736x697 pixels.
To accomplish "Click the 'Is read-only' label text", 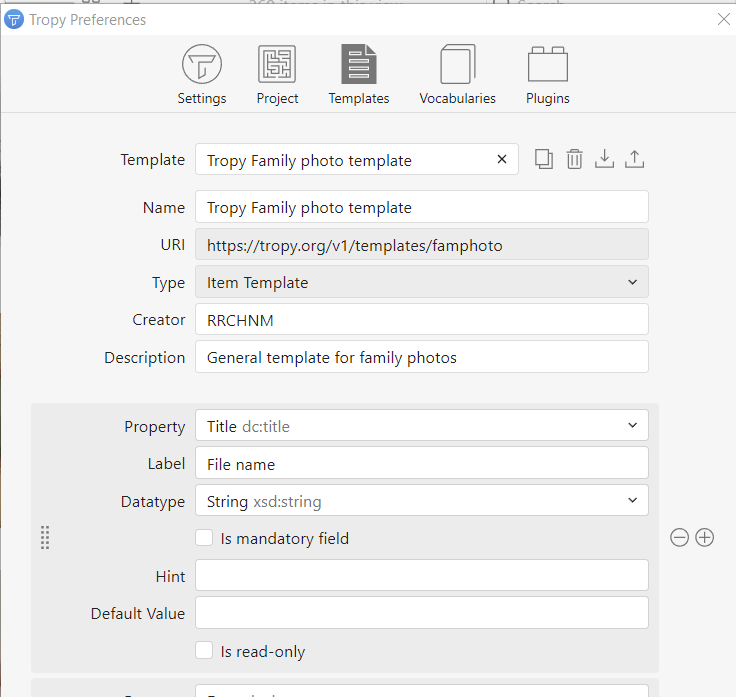I will pos(263,651).
